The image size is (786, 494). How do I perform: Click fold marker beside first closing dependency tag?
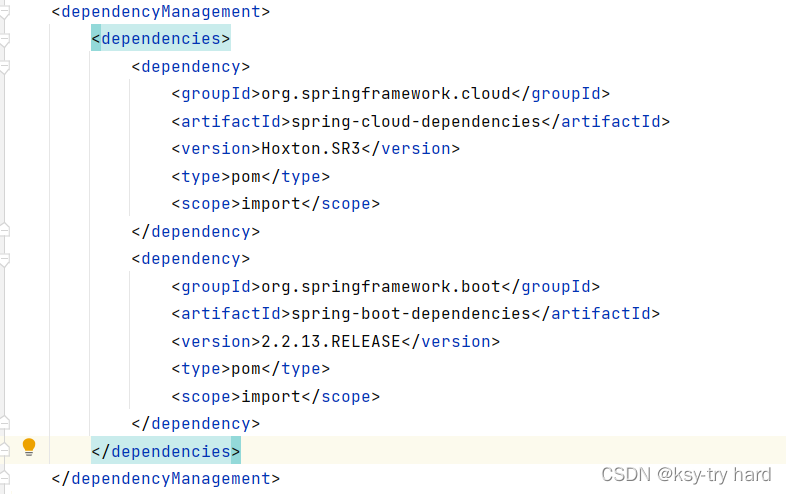pyautogui.click(x=4, y=231)
